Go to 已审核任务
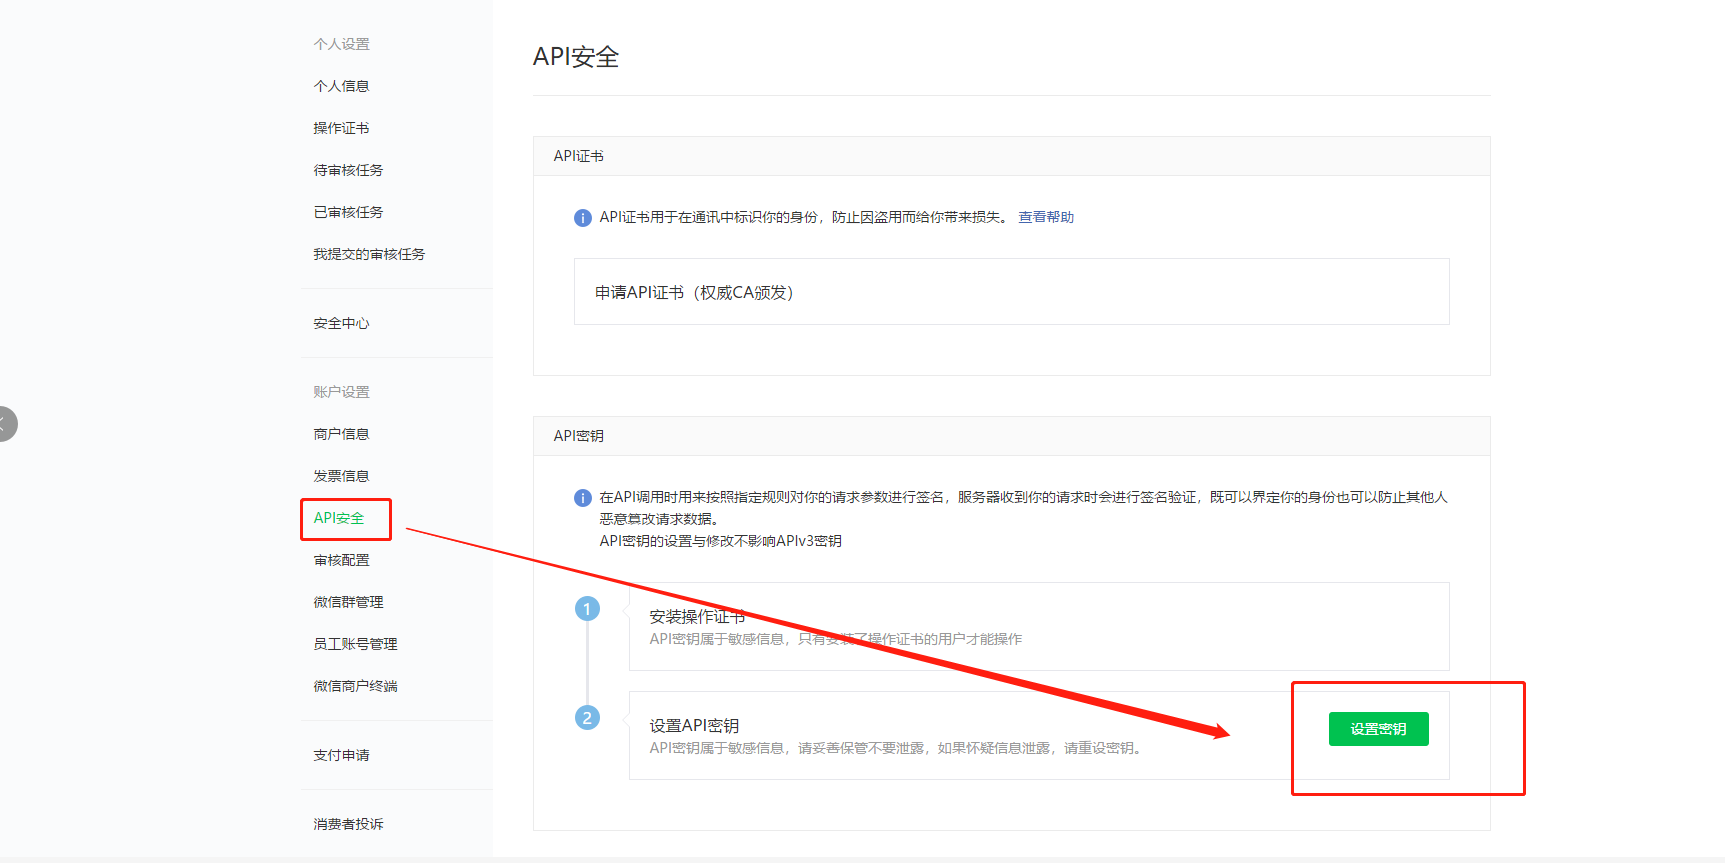The height and width of the screenshot is (863, 1725). pos(348,212)
